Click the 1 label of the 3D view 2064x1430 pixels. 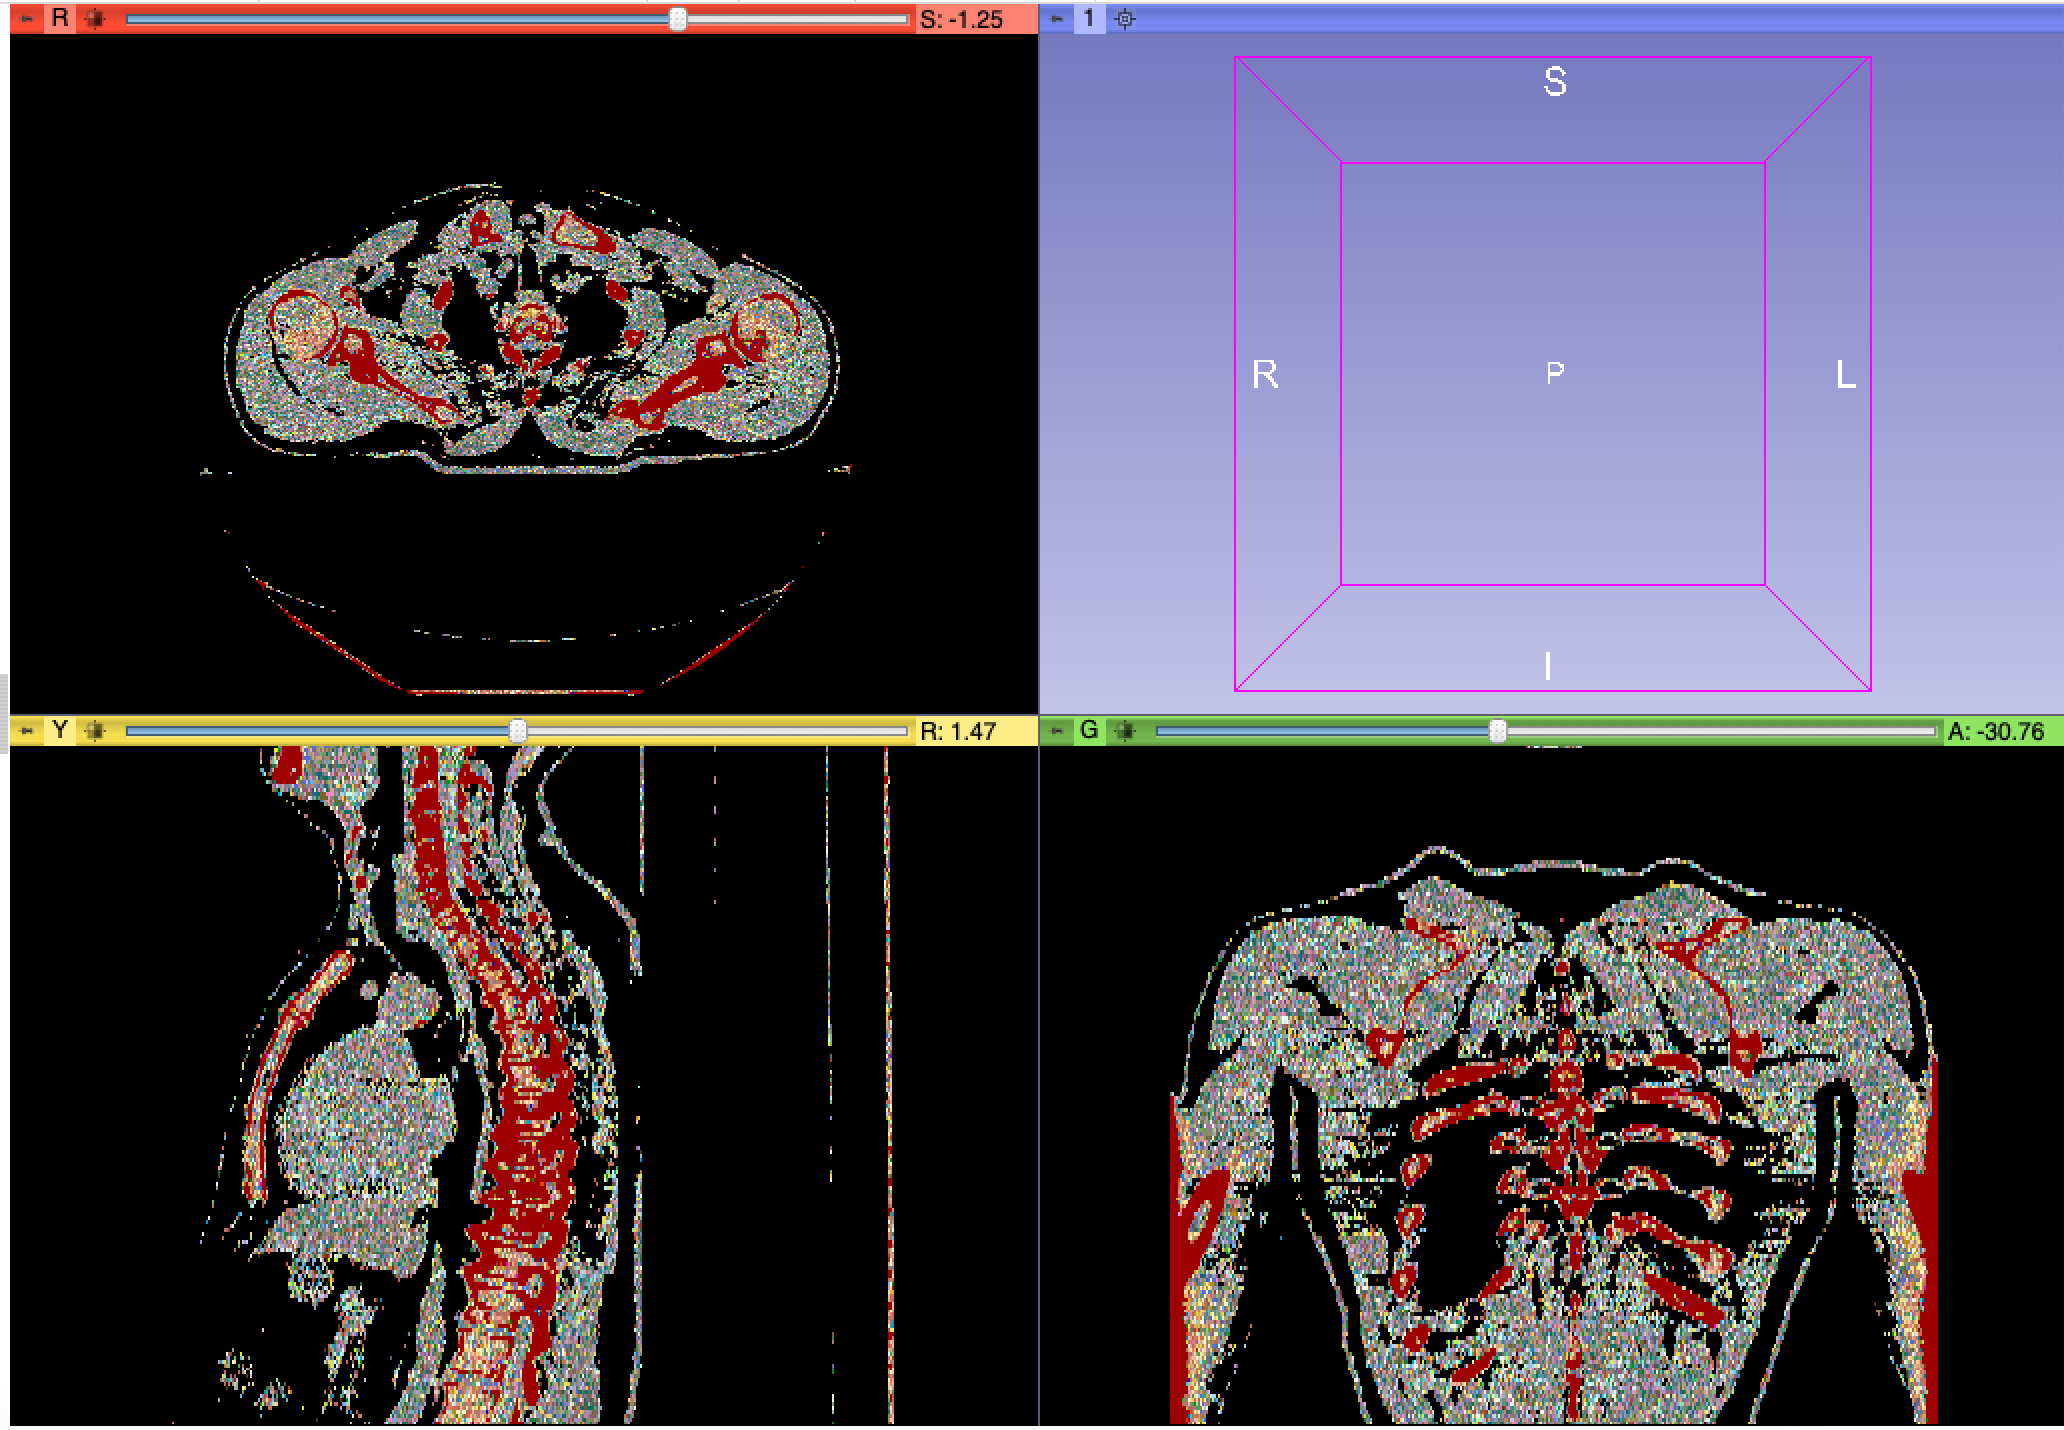[x=1089, y=18]
